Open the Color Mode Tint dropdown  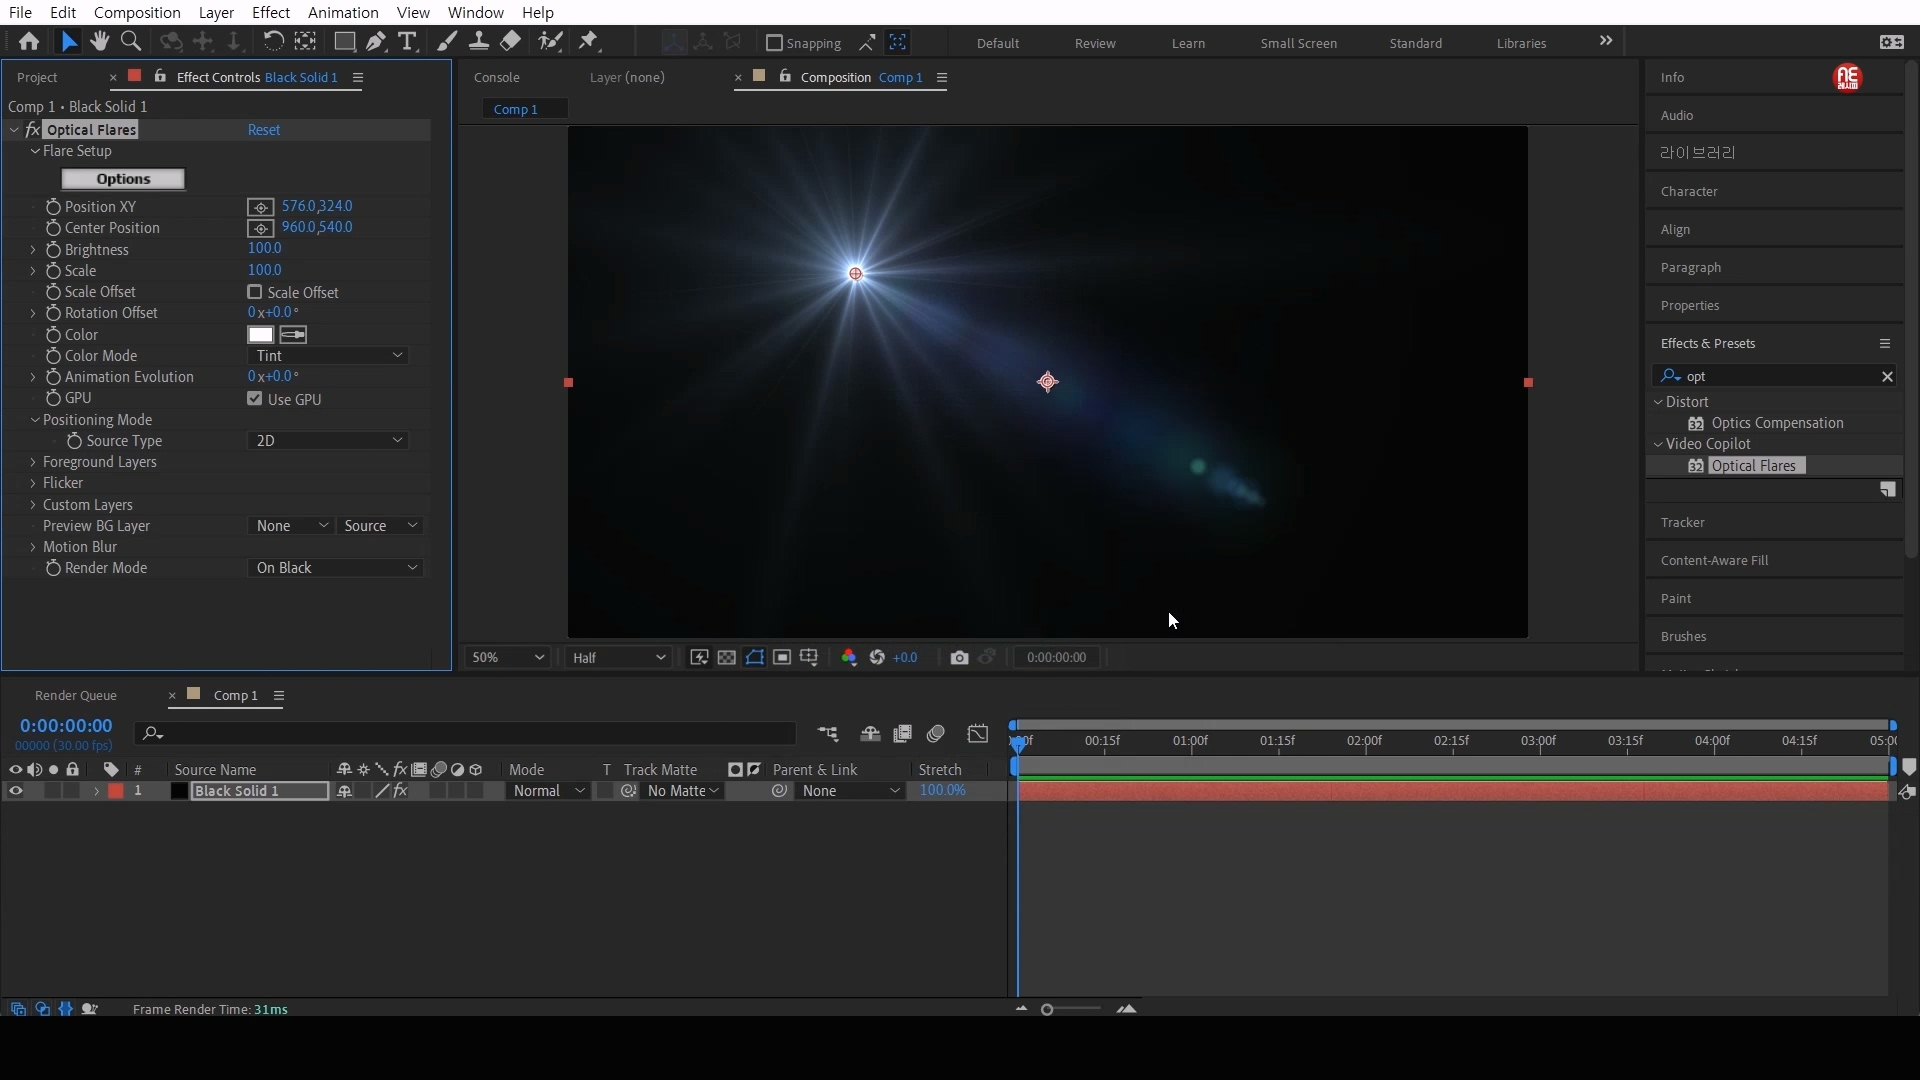(x=328, y=356)
